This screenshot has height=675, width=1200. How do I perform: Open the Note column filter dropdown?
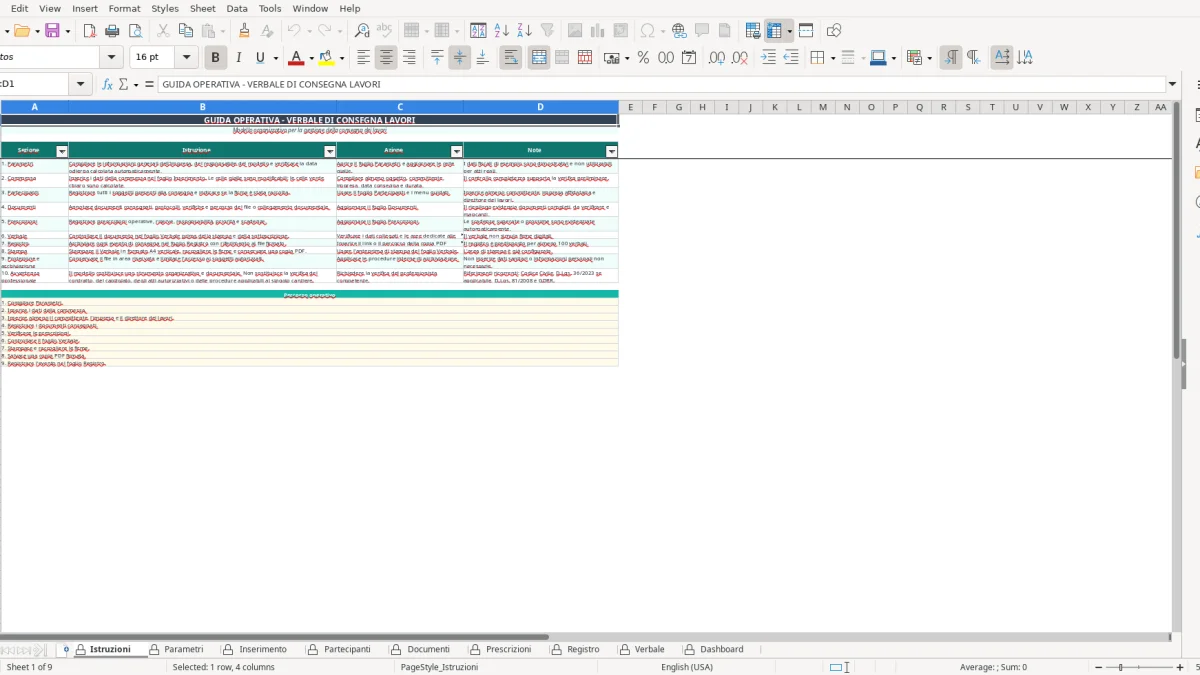pyautogui.click(x=612, y=151)
